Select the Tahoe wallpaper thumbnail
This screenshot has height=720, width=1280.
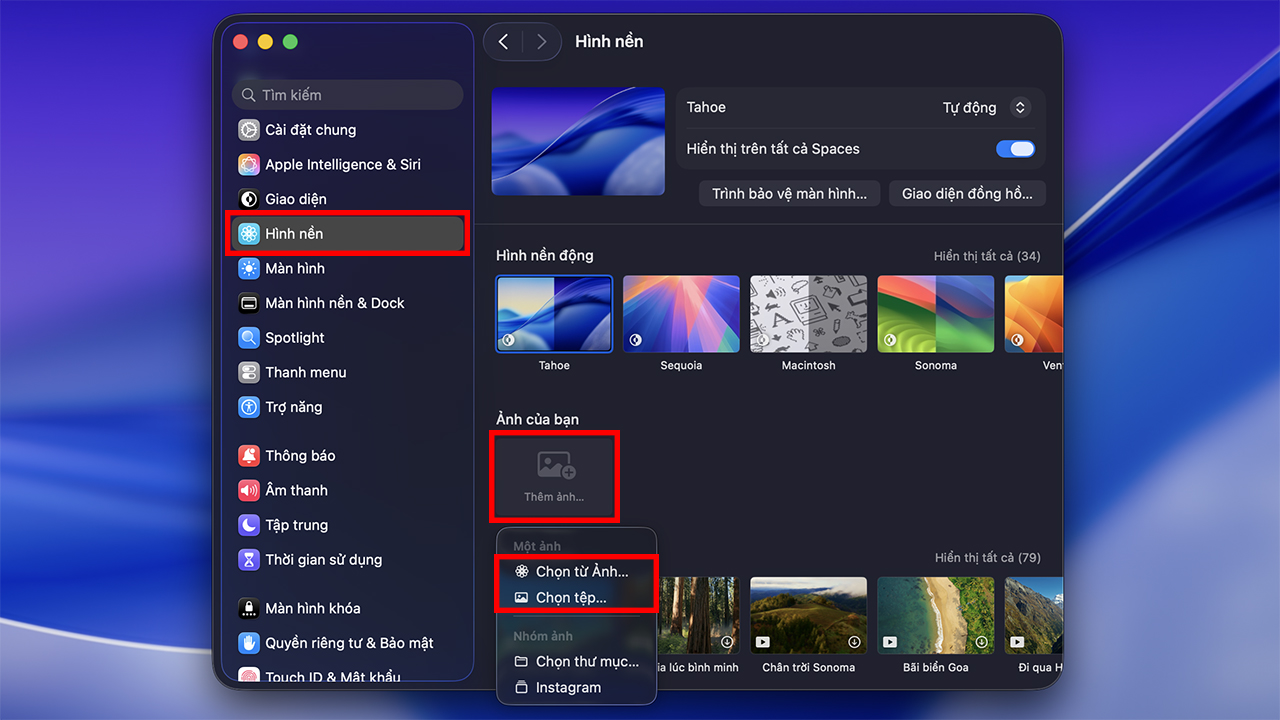pyautogui.click(x=554, y=314)
